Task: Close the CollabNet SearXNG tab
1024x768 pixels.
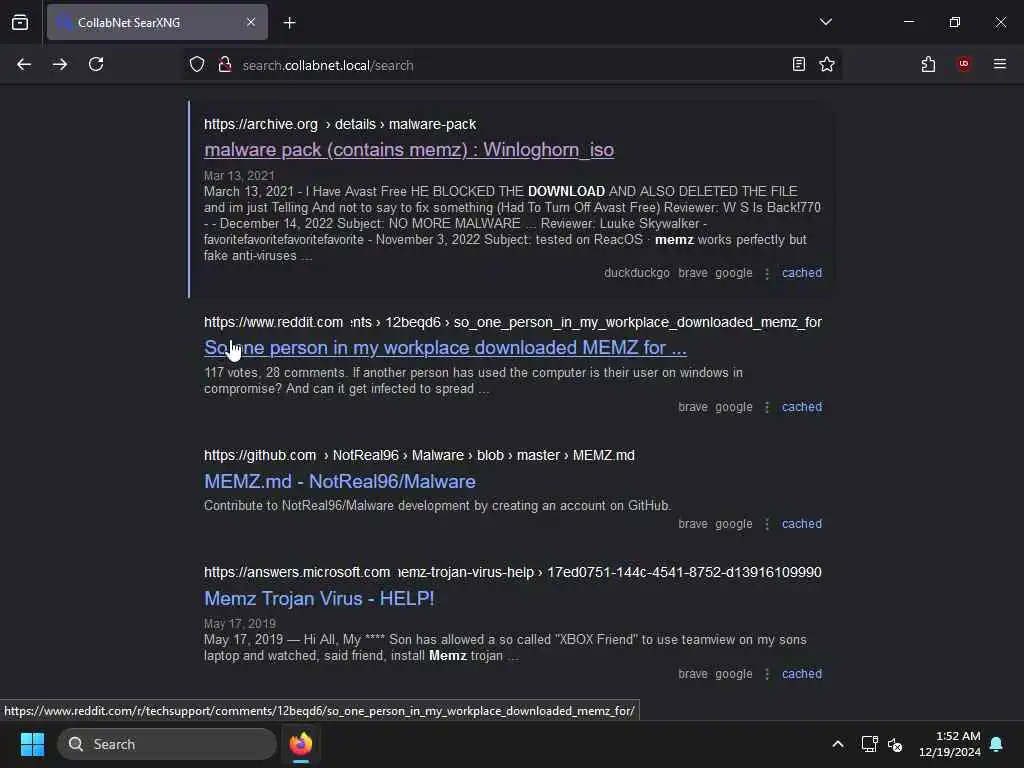Action: [251, 22]
